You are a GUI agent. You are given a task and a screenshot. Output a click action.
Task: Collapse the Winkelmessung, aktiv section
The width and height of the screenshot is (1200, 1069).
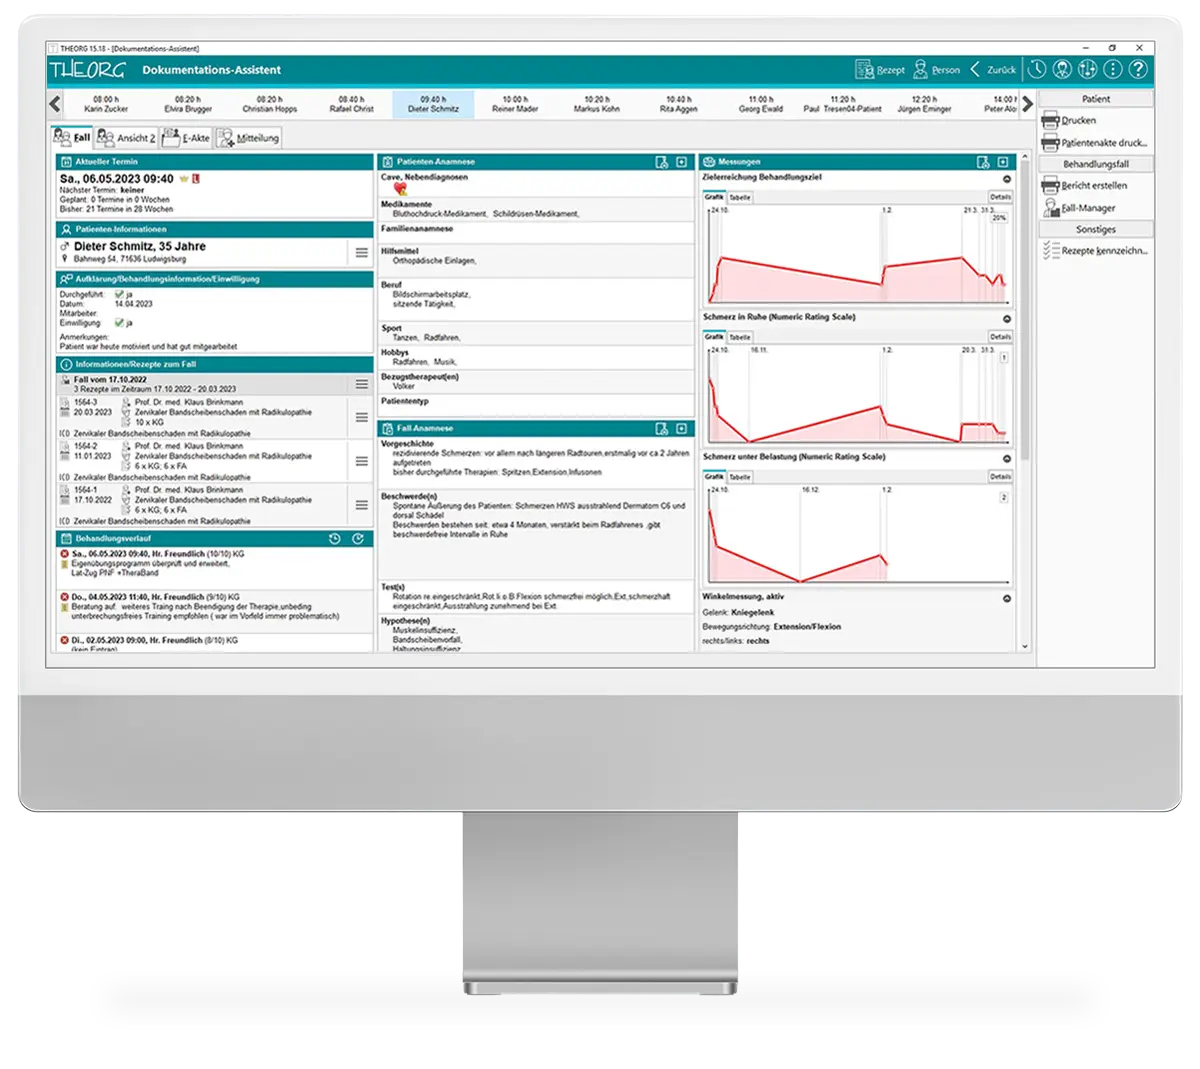pos(1006,599)
